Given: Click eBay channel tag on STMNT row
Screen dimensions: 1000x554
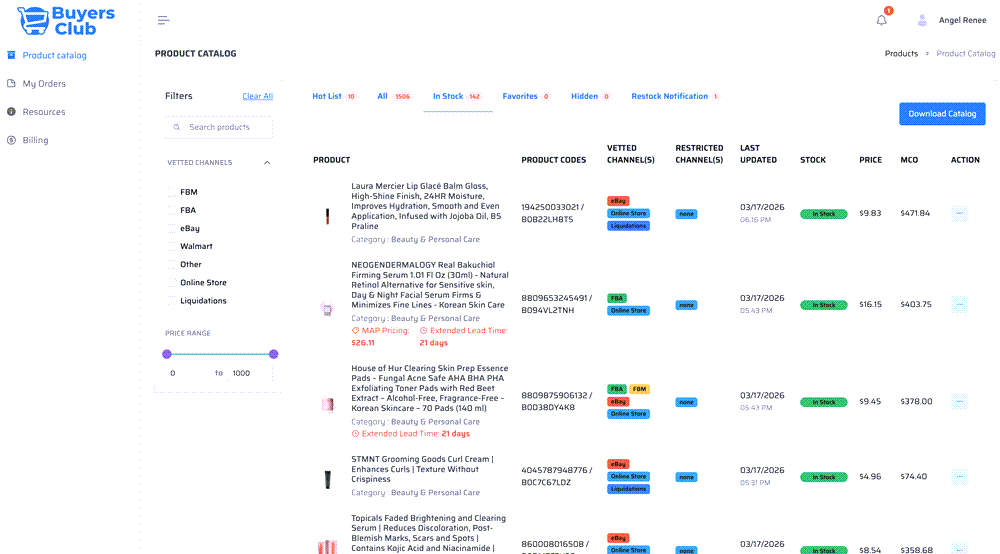Looking at the screenshot, I should point(618,464).
